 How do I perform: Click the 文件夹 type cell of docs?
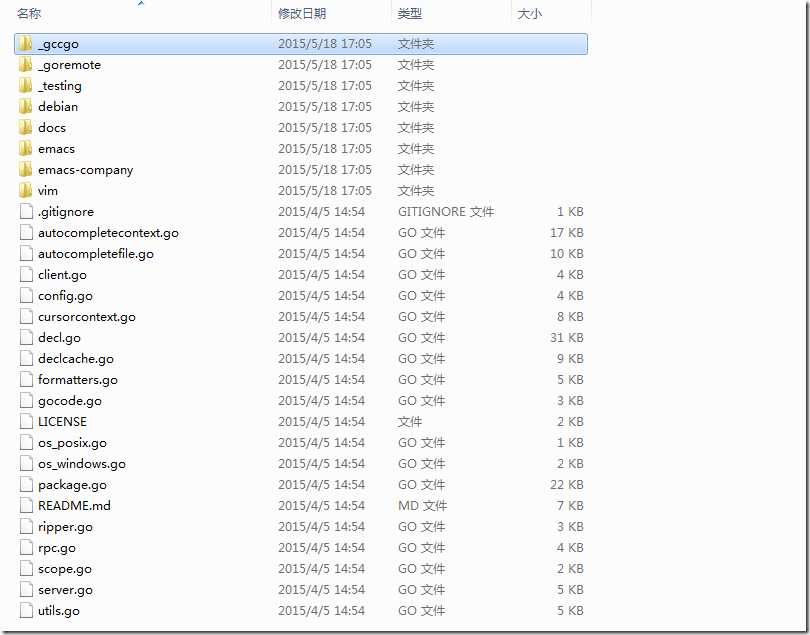pyautogui.click(x=416, y=128)
